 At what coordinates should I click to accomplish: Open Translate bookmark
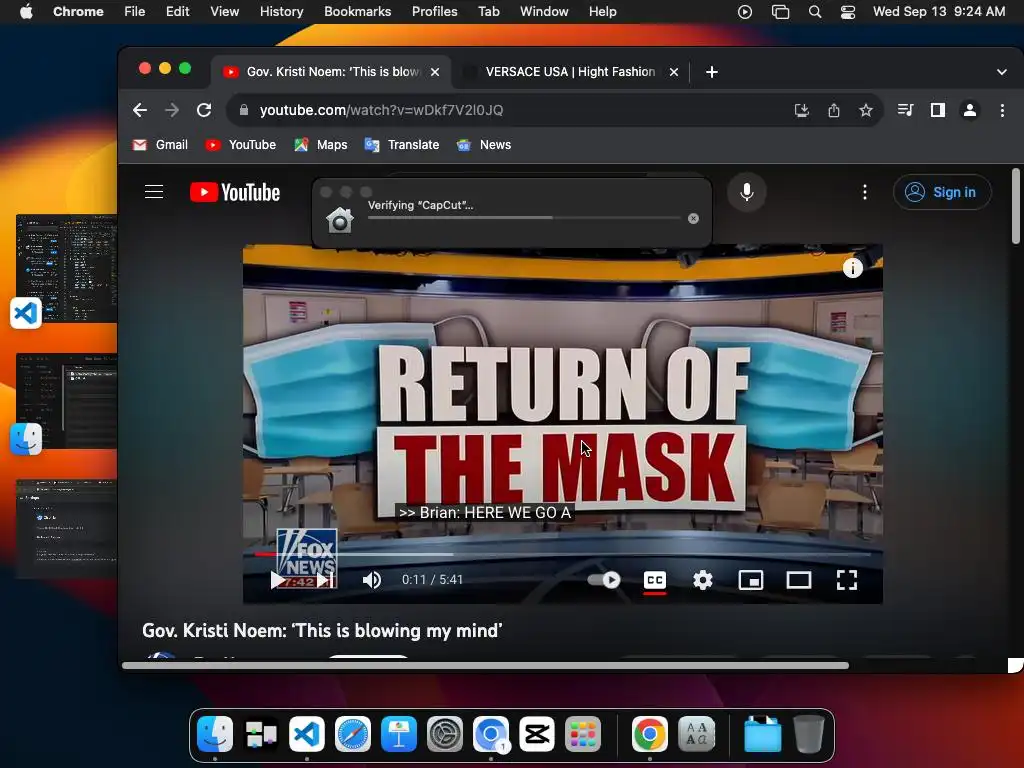coord(402,145)
